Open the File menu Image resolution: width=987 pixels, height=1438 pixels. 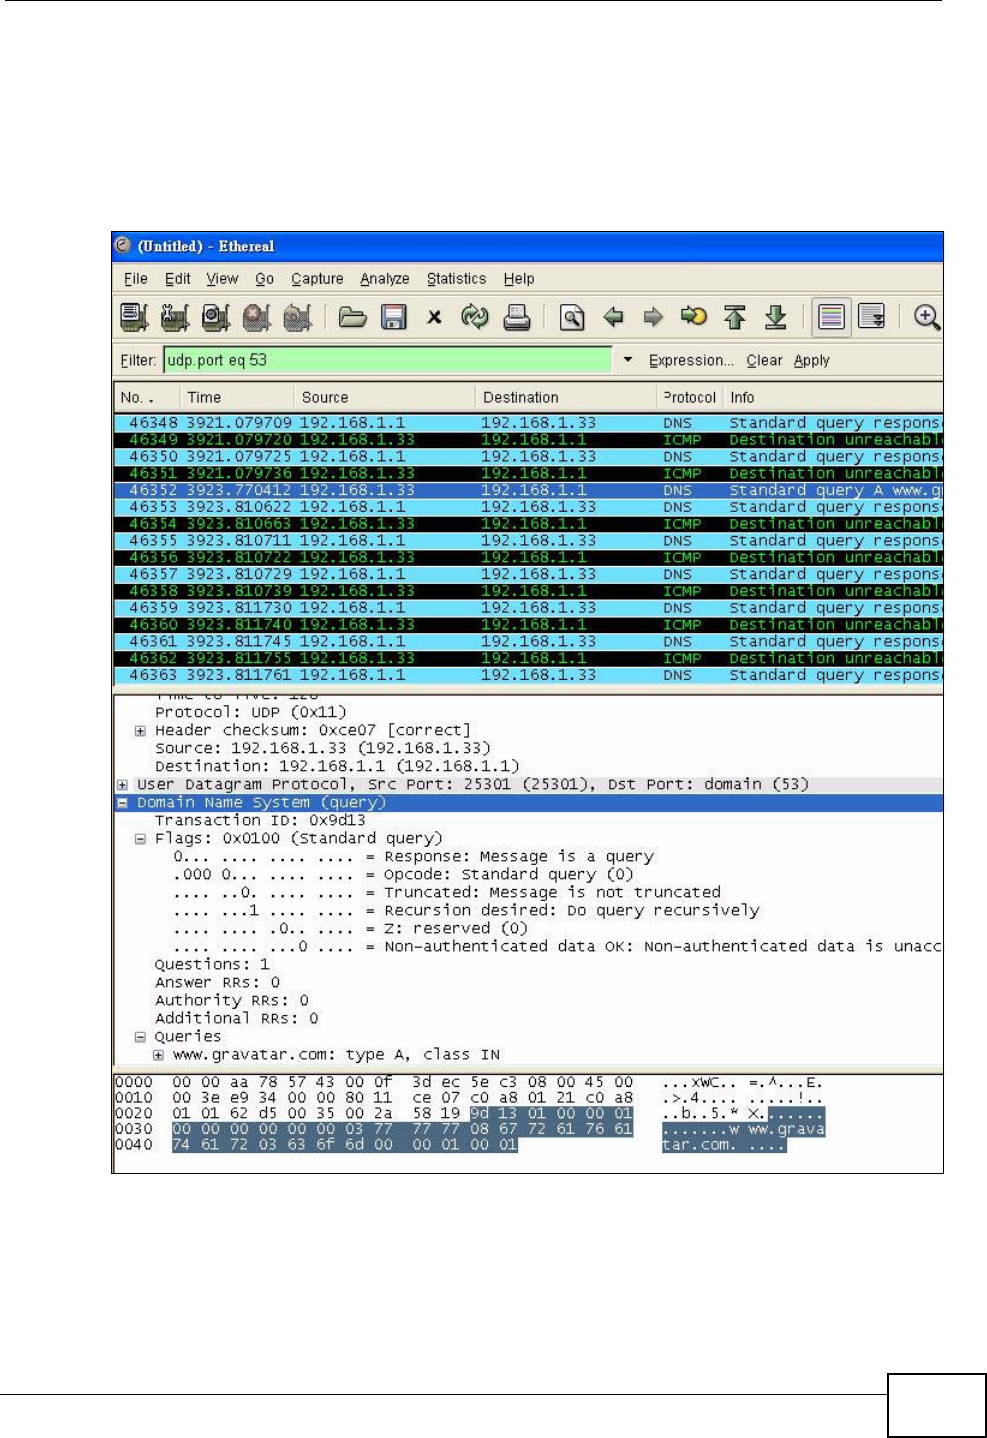(136, 279)
